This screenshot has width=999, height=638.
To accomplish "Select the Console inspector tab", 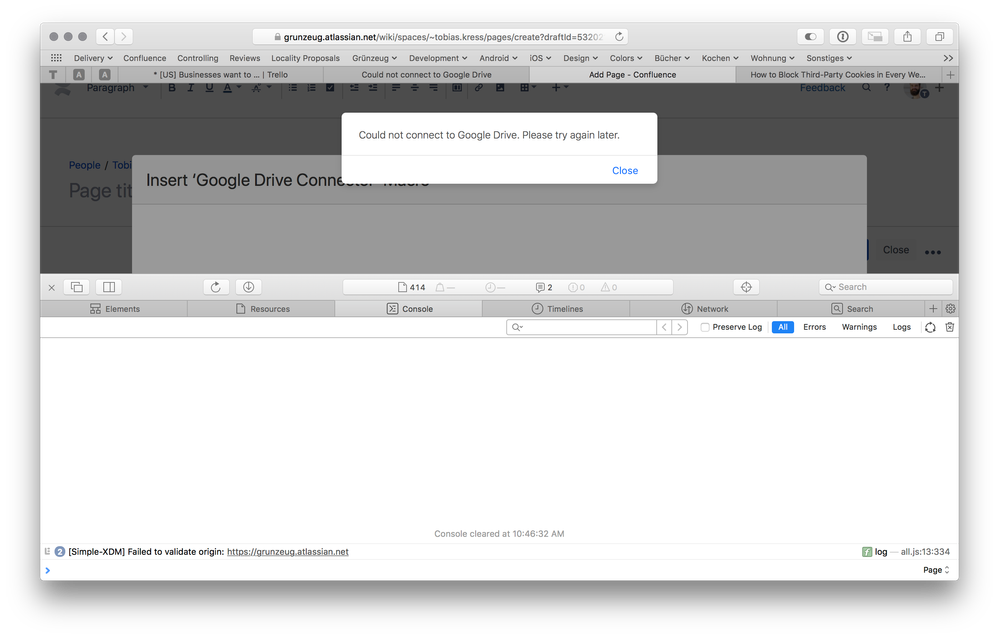I will tap(409, 308).
